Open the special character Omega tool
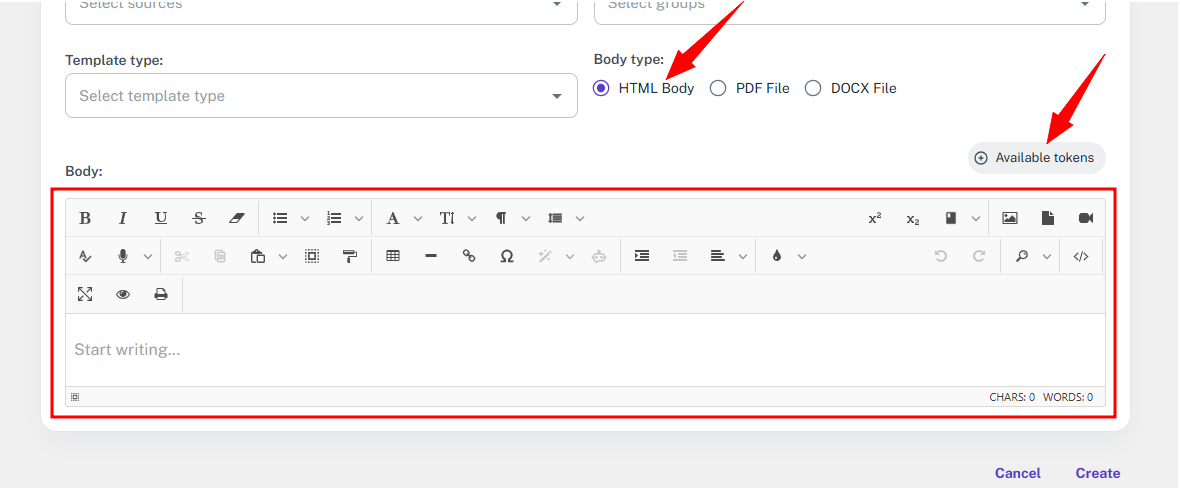This screenshot has height=488, width=1180. [507, 256]
